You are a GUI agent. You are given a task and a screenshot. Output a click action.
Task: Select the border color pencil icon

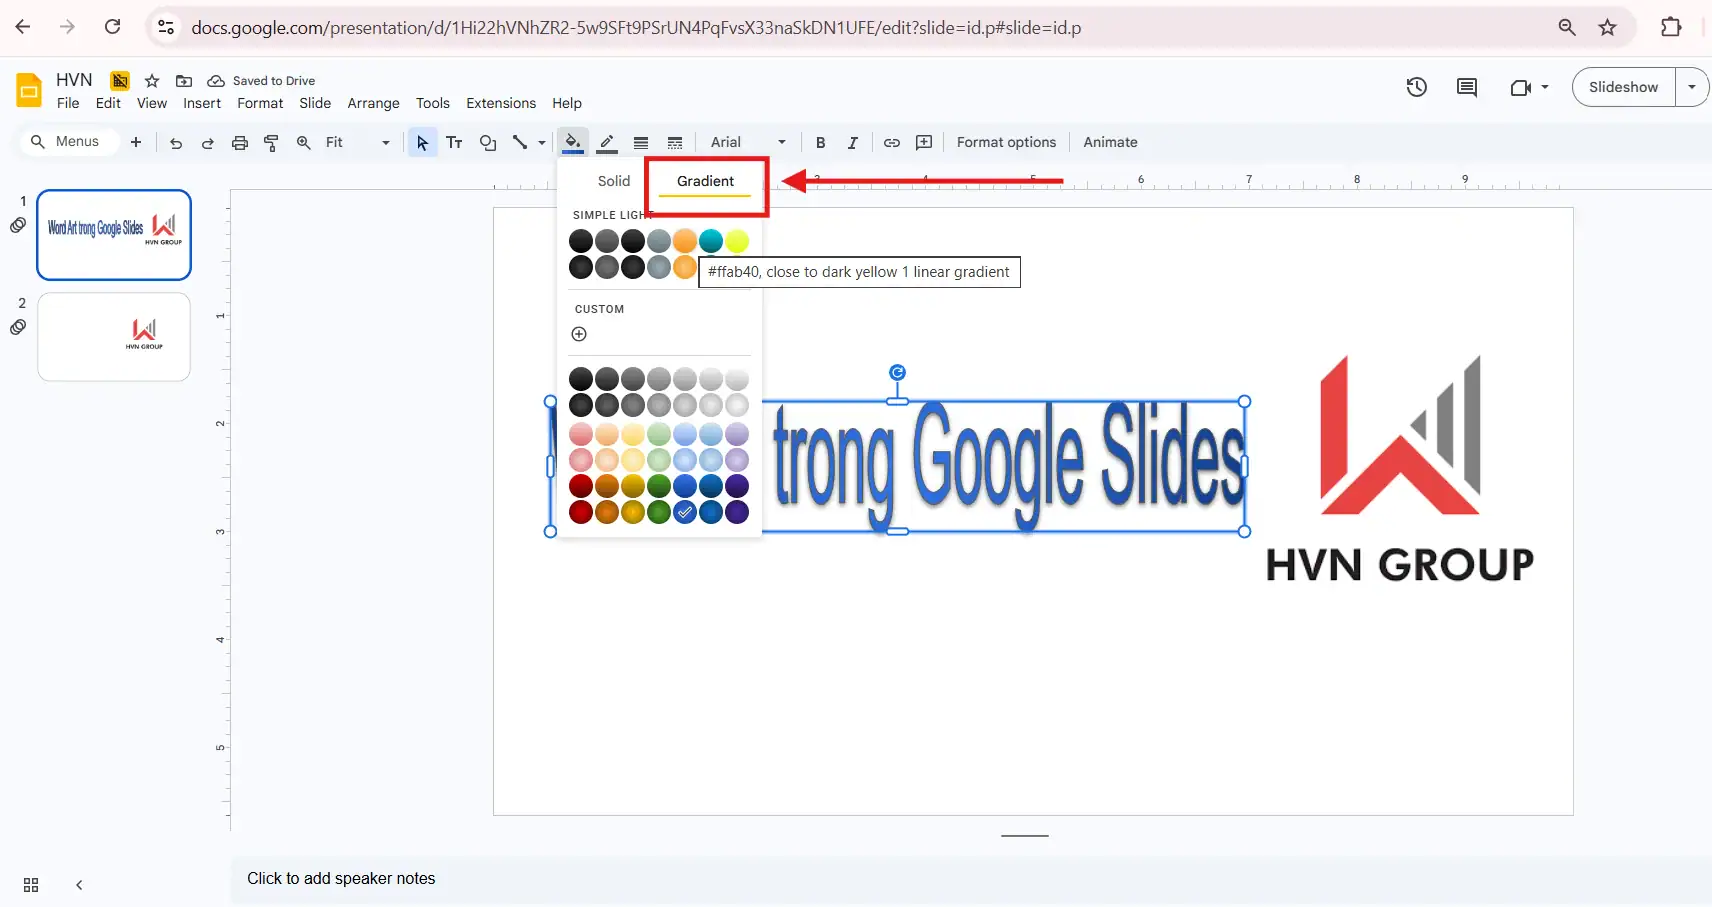(607, 142)
